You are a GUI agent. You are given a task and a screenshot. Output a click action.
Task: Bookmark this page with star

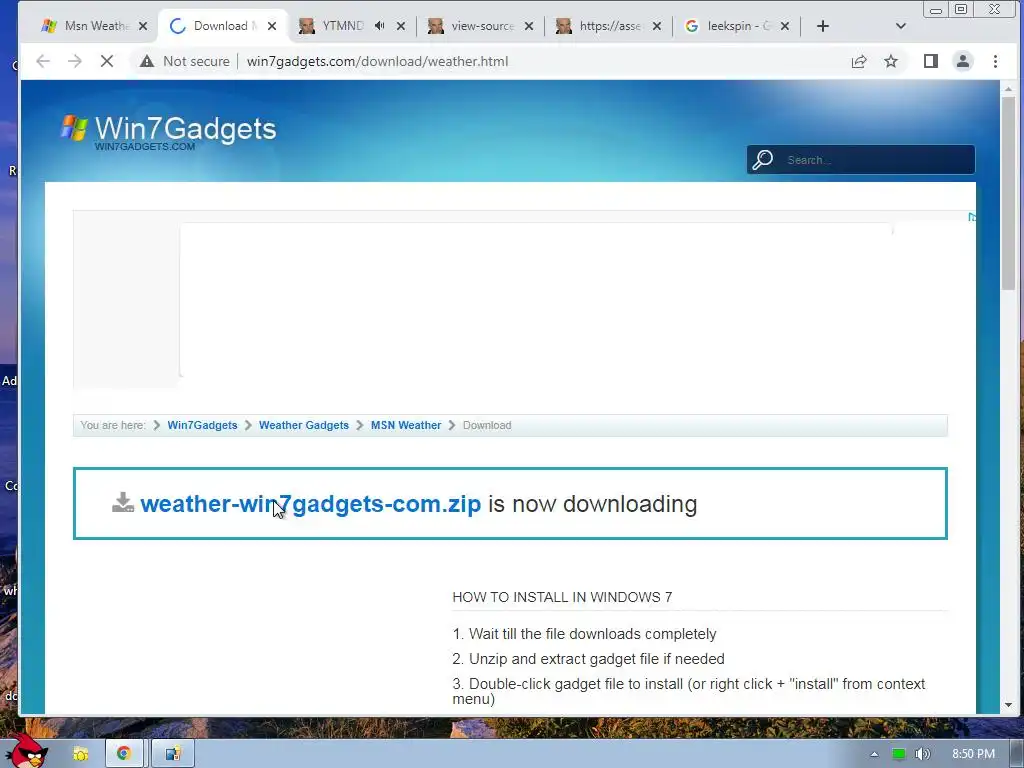[x=891, y=61]
